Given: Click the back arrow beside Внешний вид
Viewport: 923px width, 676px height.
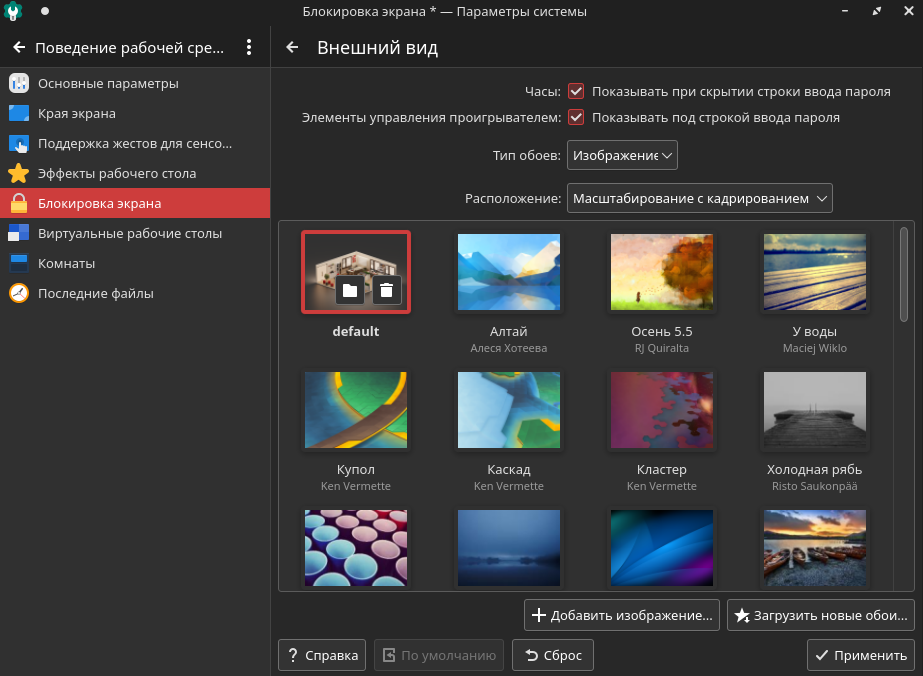Looking at the screenshot, I should [292, 48].
